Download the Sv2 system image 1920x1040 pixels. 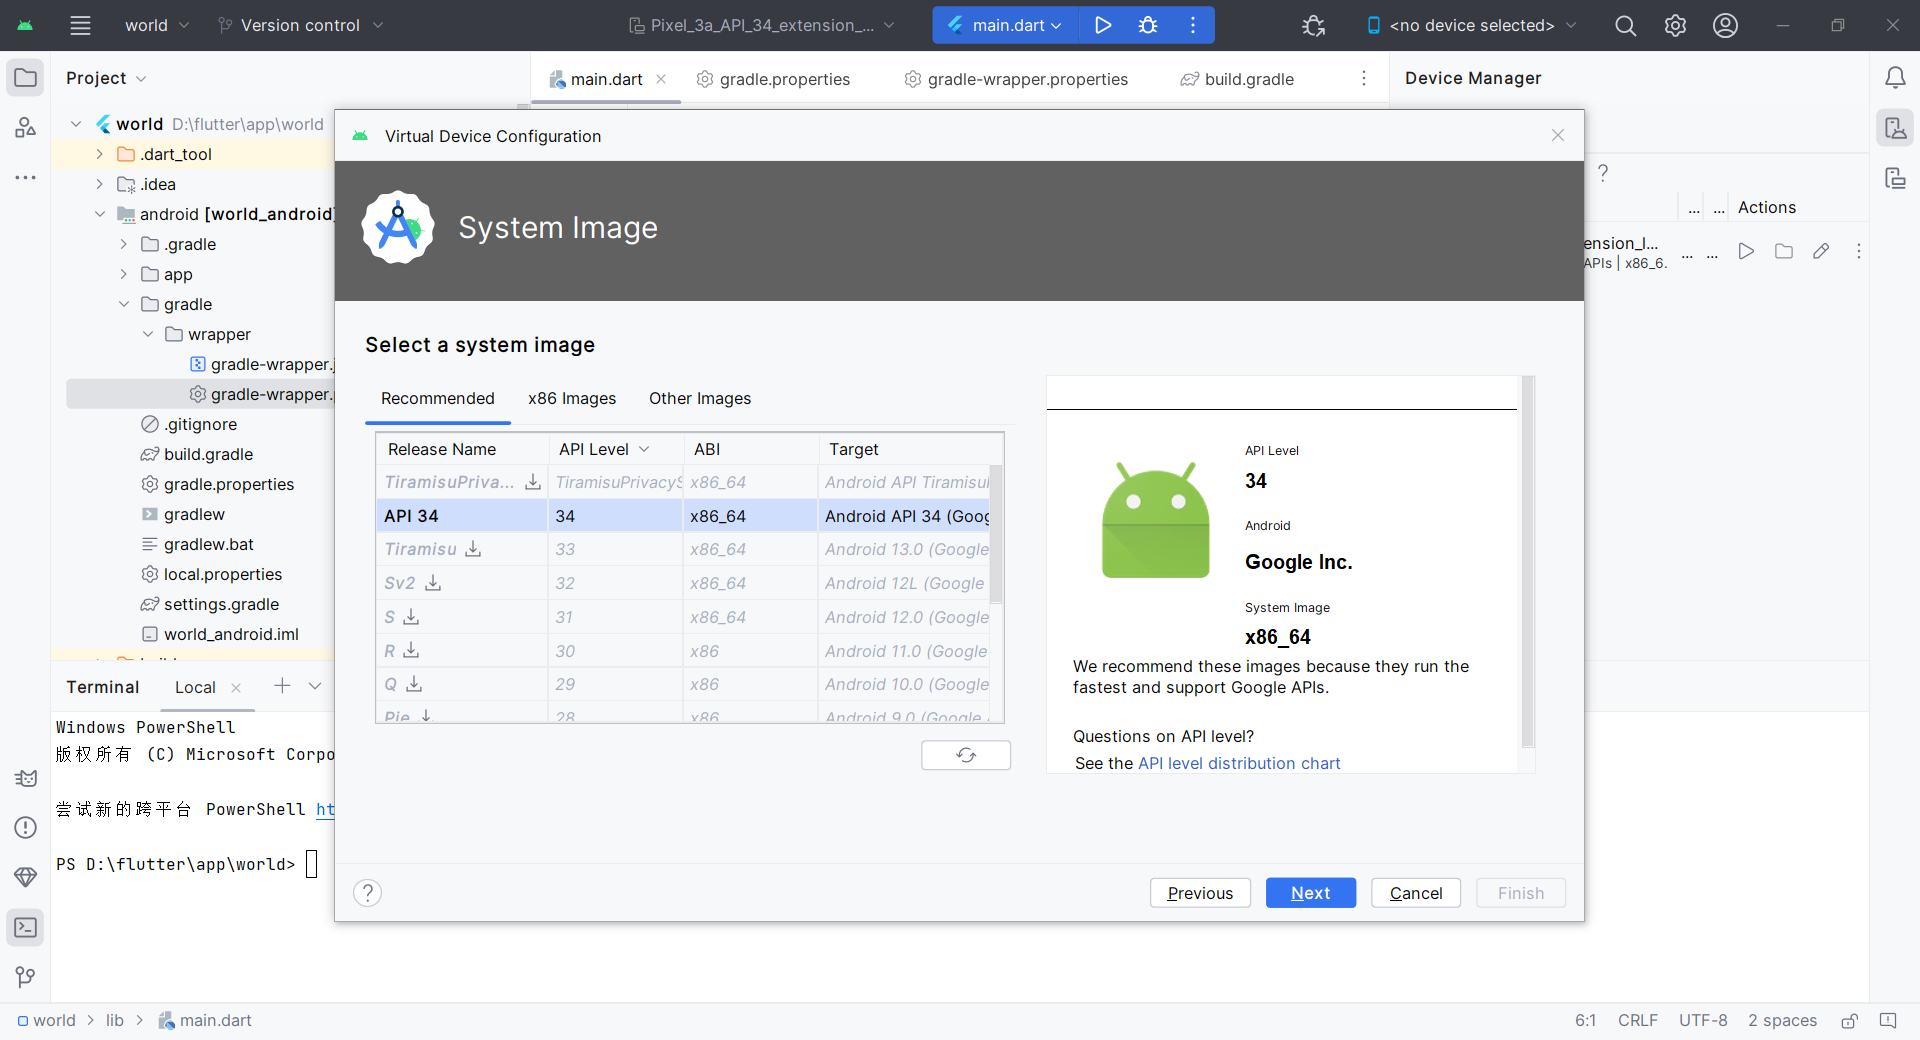433,583
